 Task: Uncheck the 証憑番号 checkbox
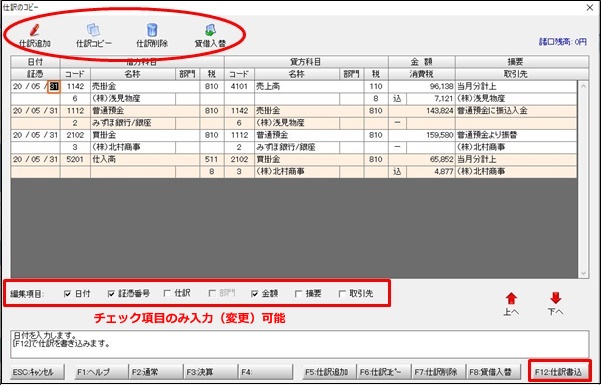[111, 294]
